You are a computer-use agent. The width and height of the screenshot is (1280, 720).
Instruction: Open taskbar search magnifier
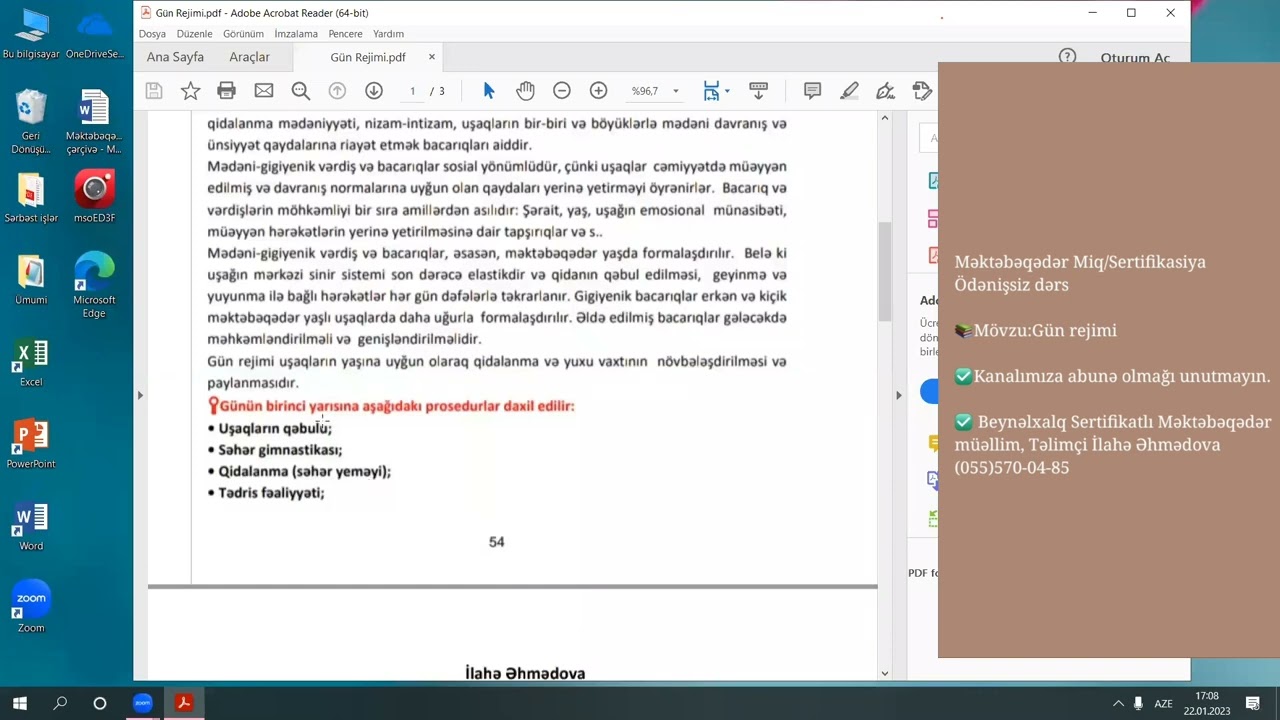pos(60,703)
